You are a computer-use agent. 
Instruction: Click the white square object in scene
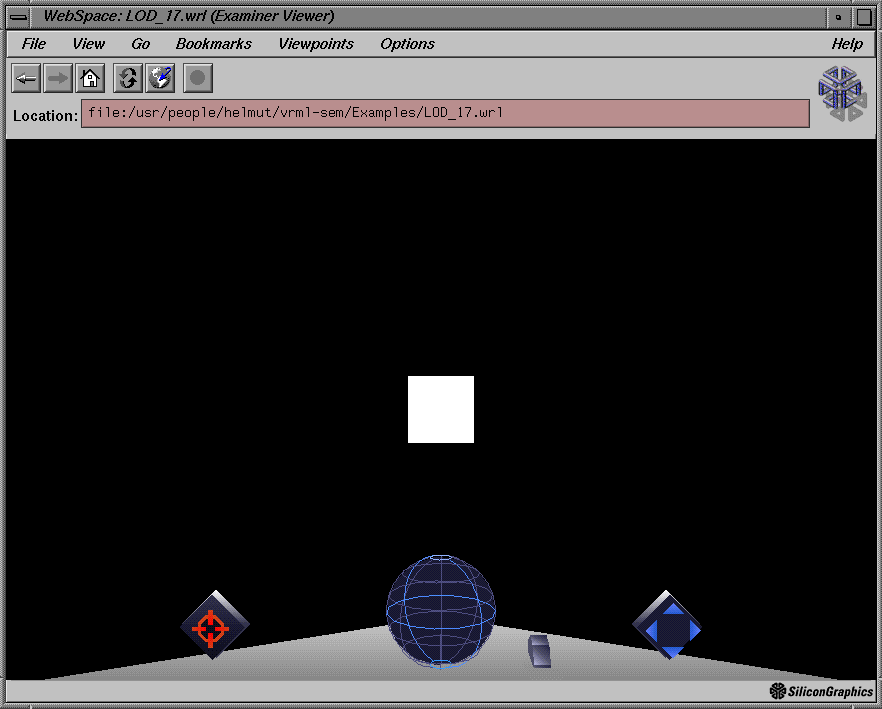tap(441, 410)
